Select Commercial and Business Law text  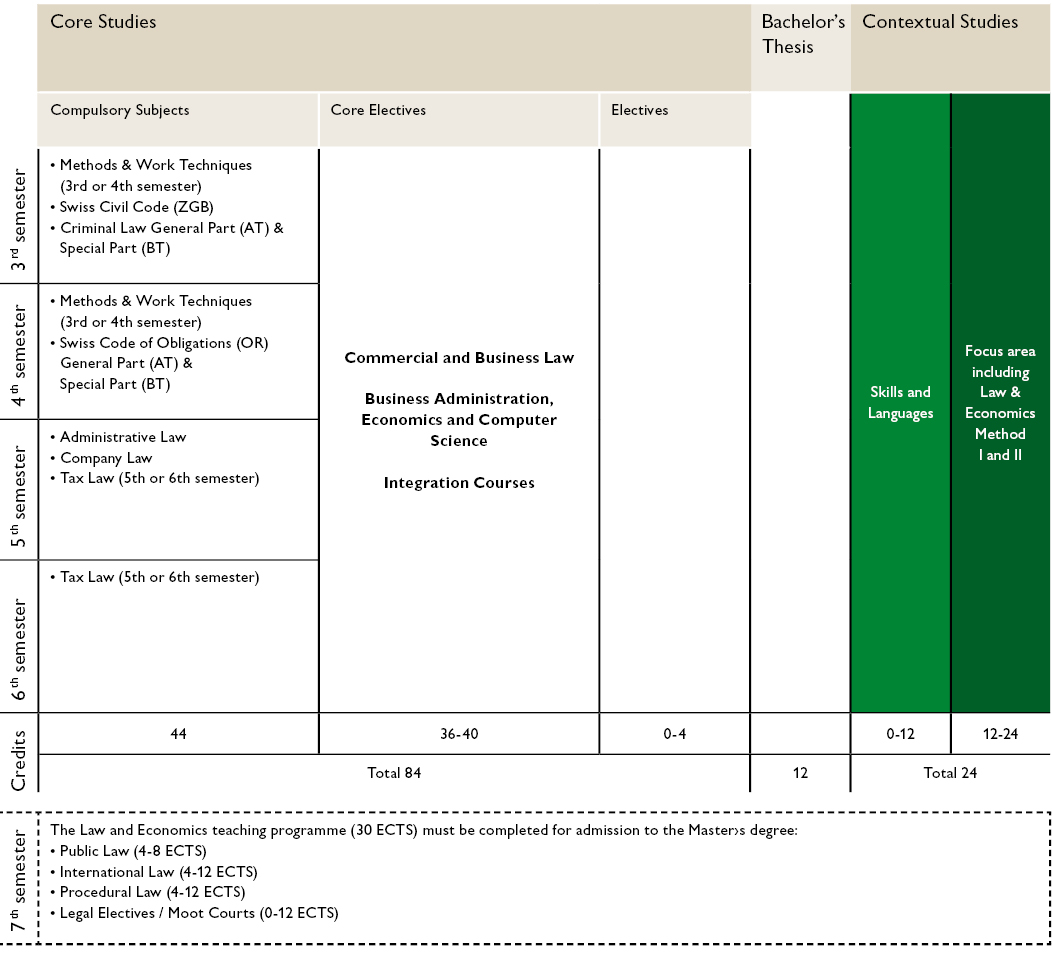(x=459, y=358)
